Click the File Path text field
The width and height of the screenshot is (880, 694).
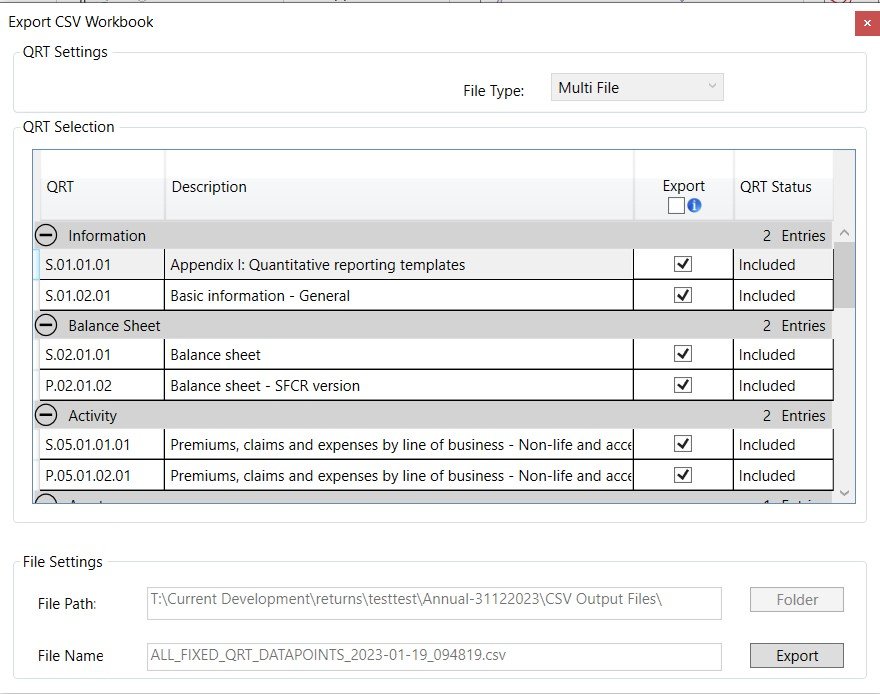(434, 600)
